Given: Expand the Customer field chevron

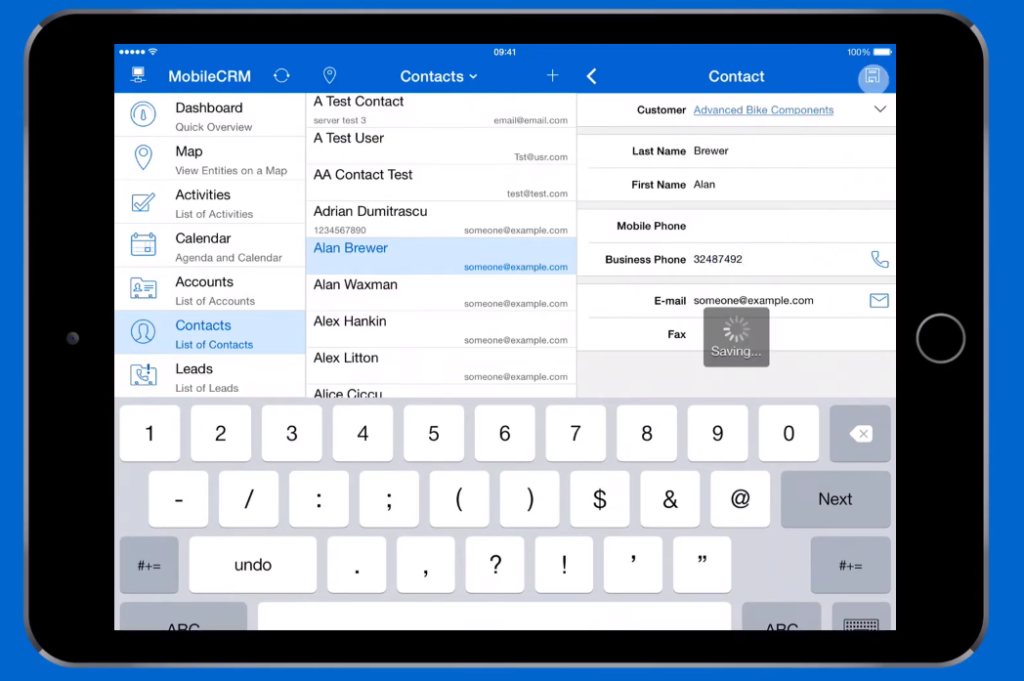Looking at the screenshot, I should click(880, 109).
